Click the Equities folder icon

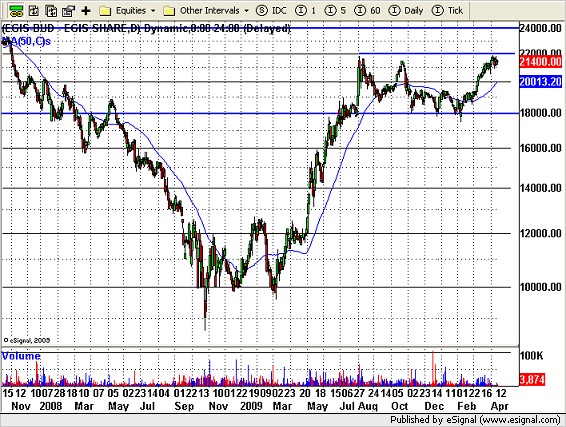[x=105, y=11]
